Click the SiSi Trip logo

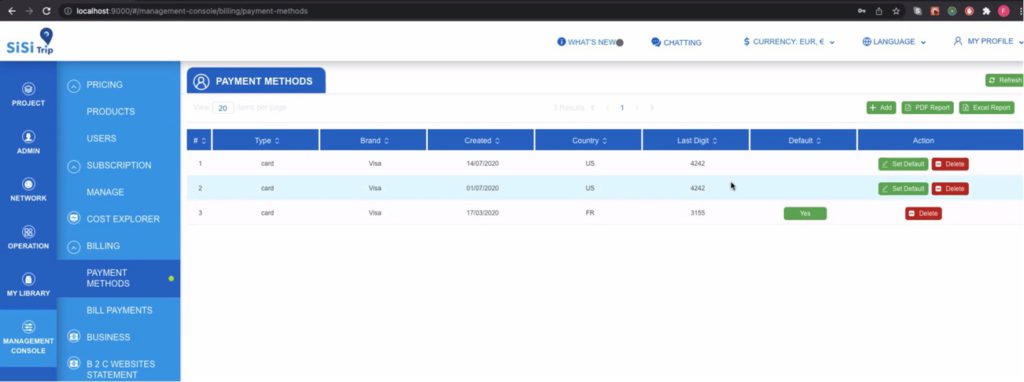tap(30, 42)
